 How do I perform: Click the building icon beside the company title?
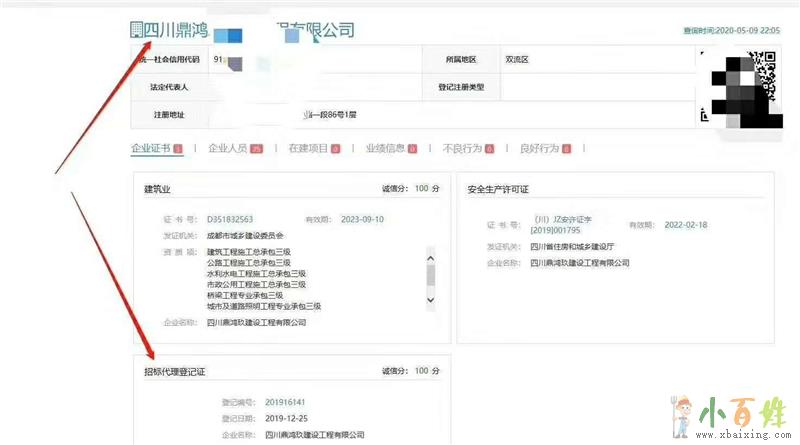click(x=136, y=30)
